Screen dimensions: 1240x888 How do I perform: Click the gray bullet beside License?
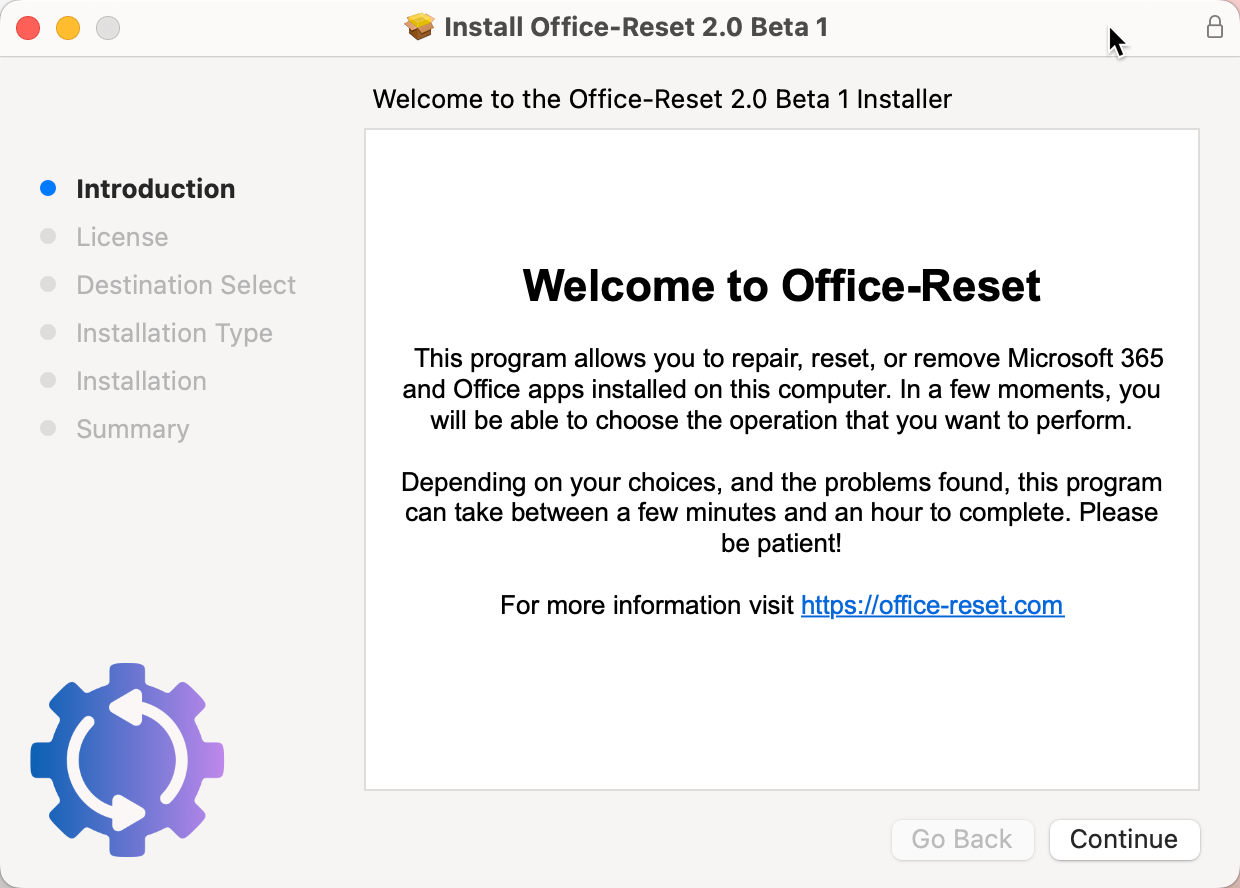[48, 236]
